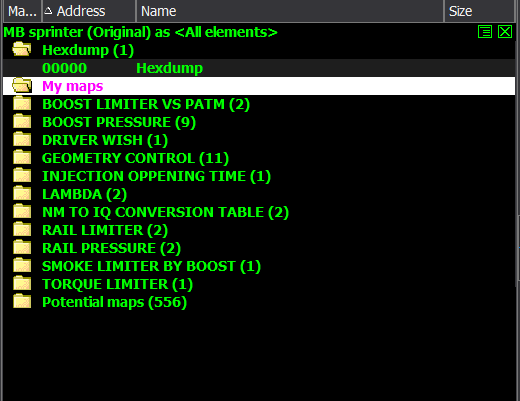Select NM TO IQ CONVERSION TABLE (2)

pos(165,212)
